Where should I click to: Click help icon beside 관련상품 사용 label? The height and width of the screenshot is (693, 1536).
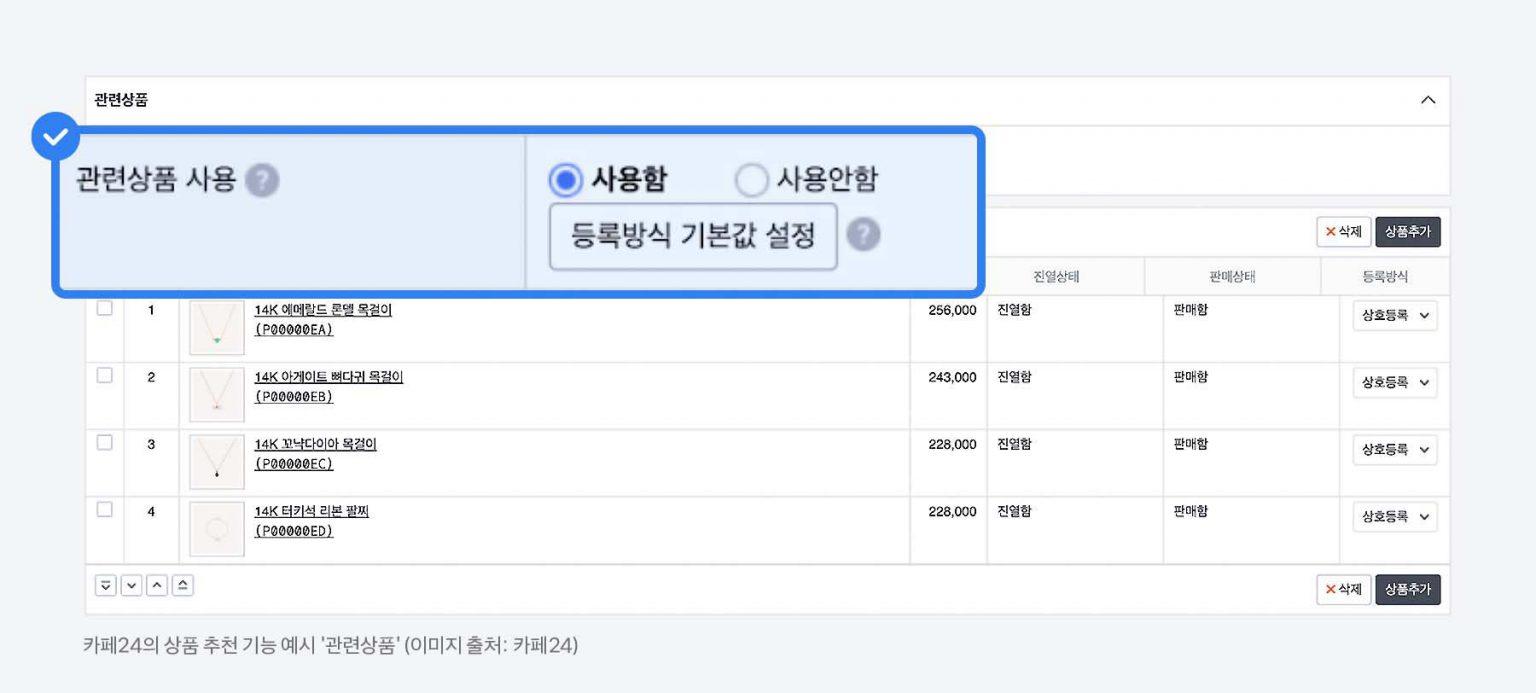262,181
